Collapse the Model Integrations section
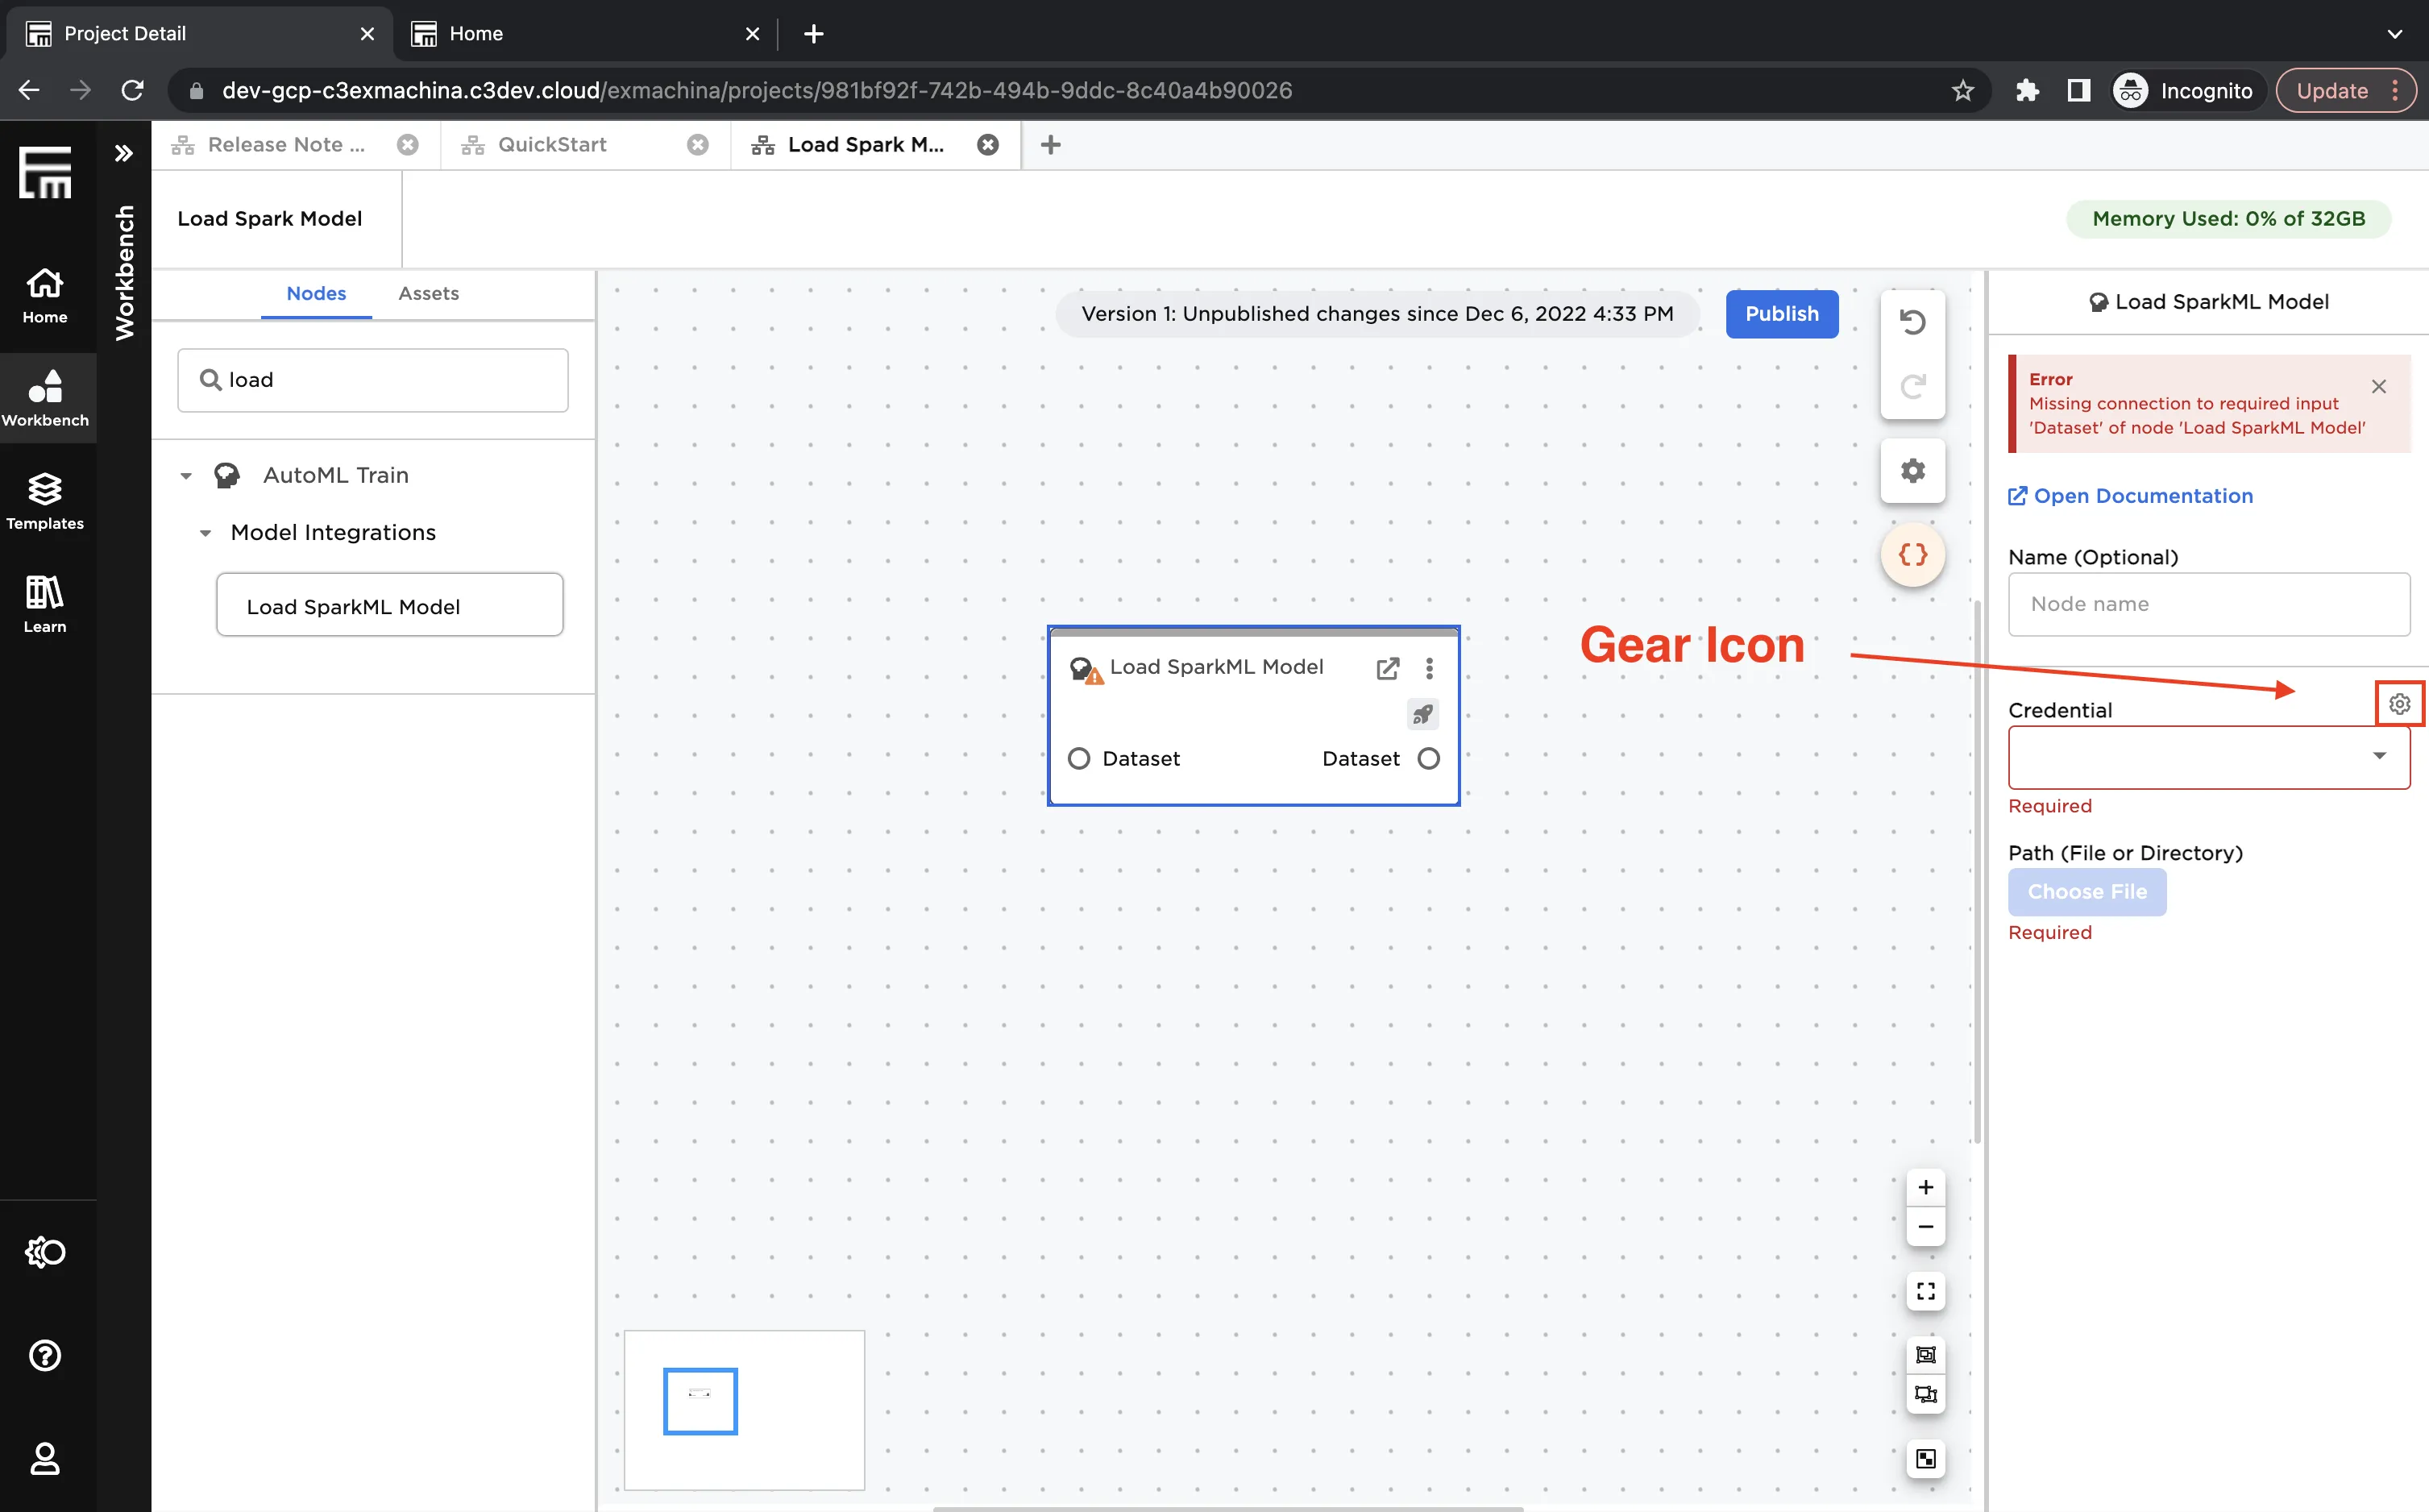The height and width of the screenshot is (1512, 2429). (x=205, y=533)
